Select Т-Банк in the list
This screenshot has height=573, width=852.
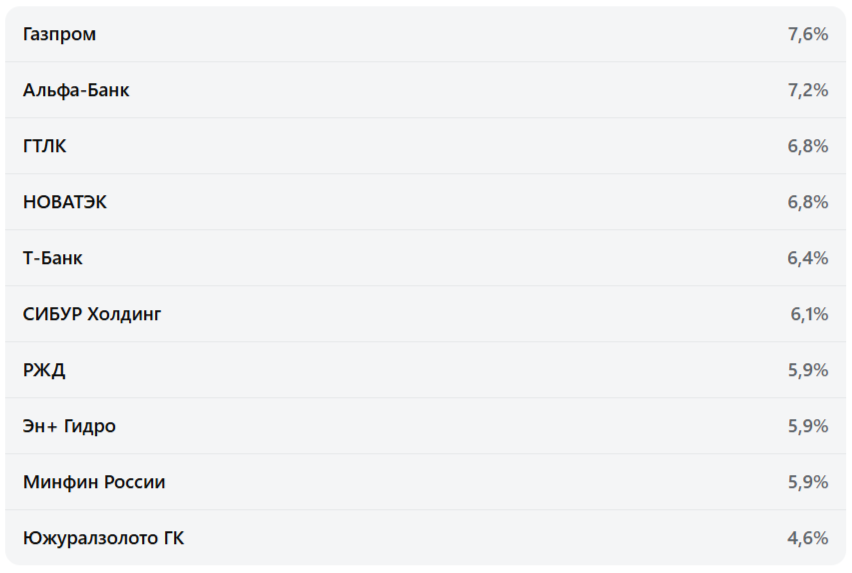click(53, 258)
